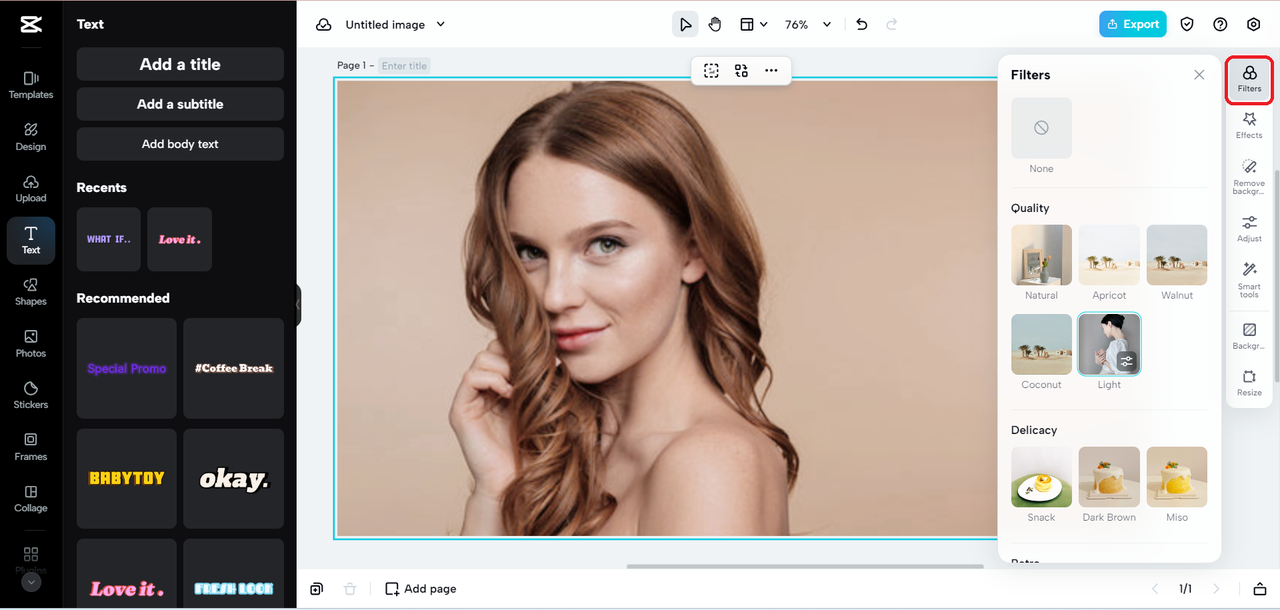Viewport: 1280px width, 610px height.
Task: Open the Smart tools panel
Action: pos(1249,280)
